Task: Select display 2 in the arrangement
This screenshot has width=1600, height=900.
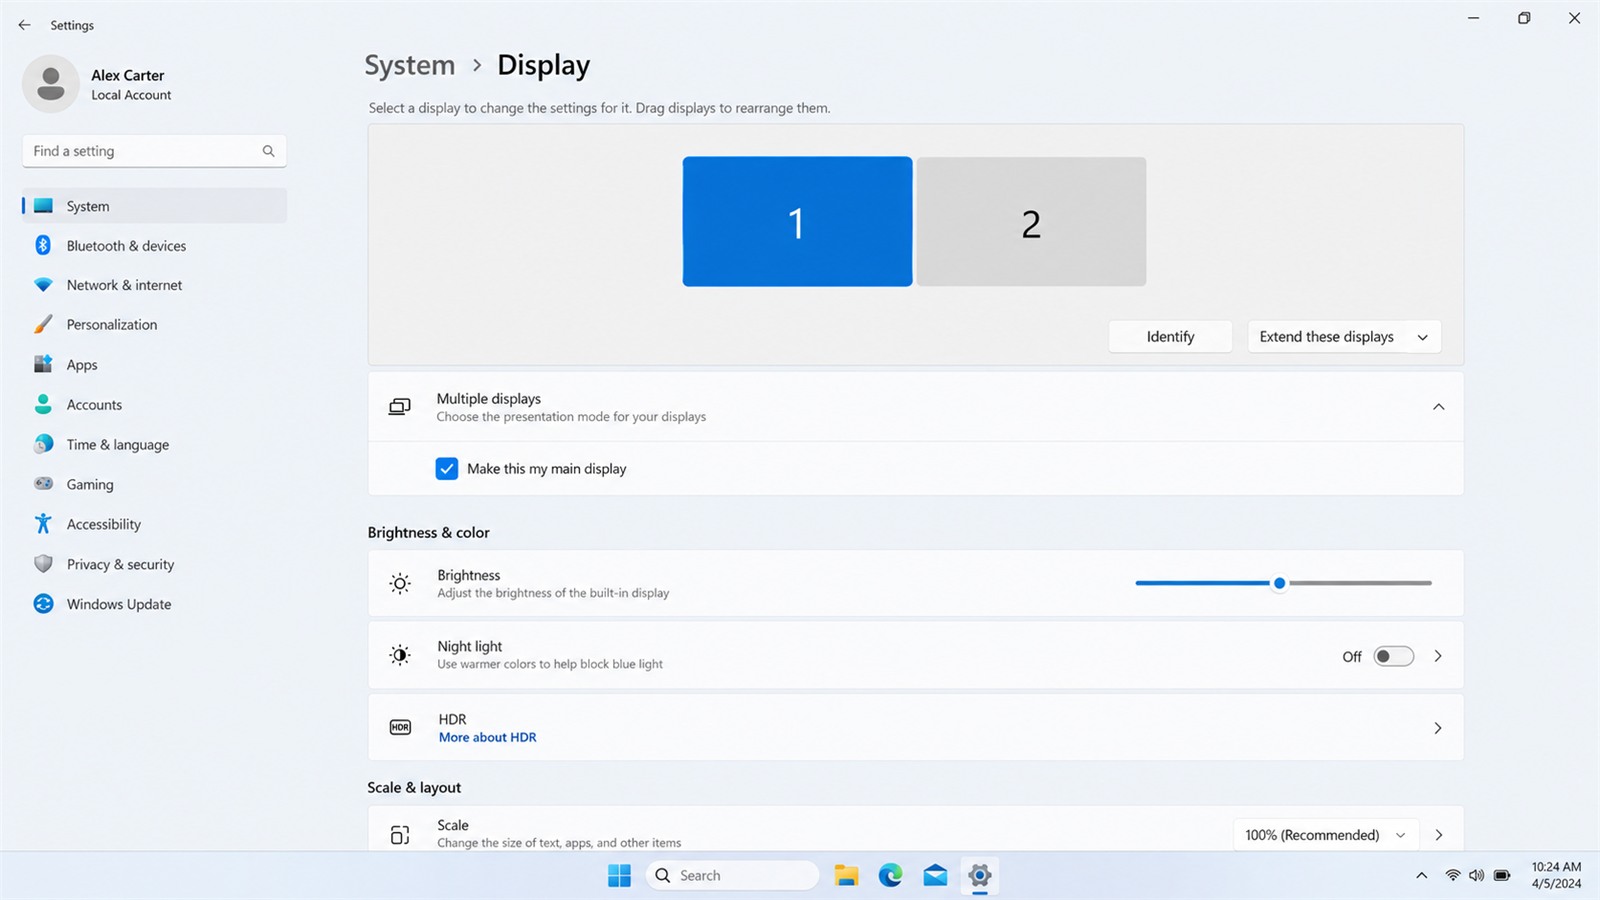Action: click(1031, 221)
